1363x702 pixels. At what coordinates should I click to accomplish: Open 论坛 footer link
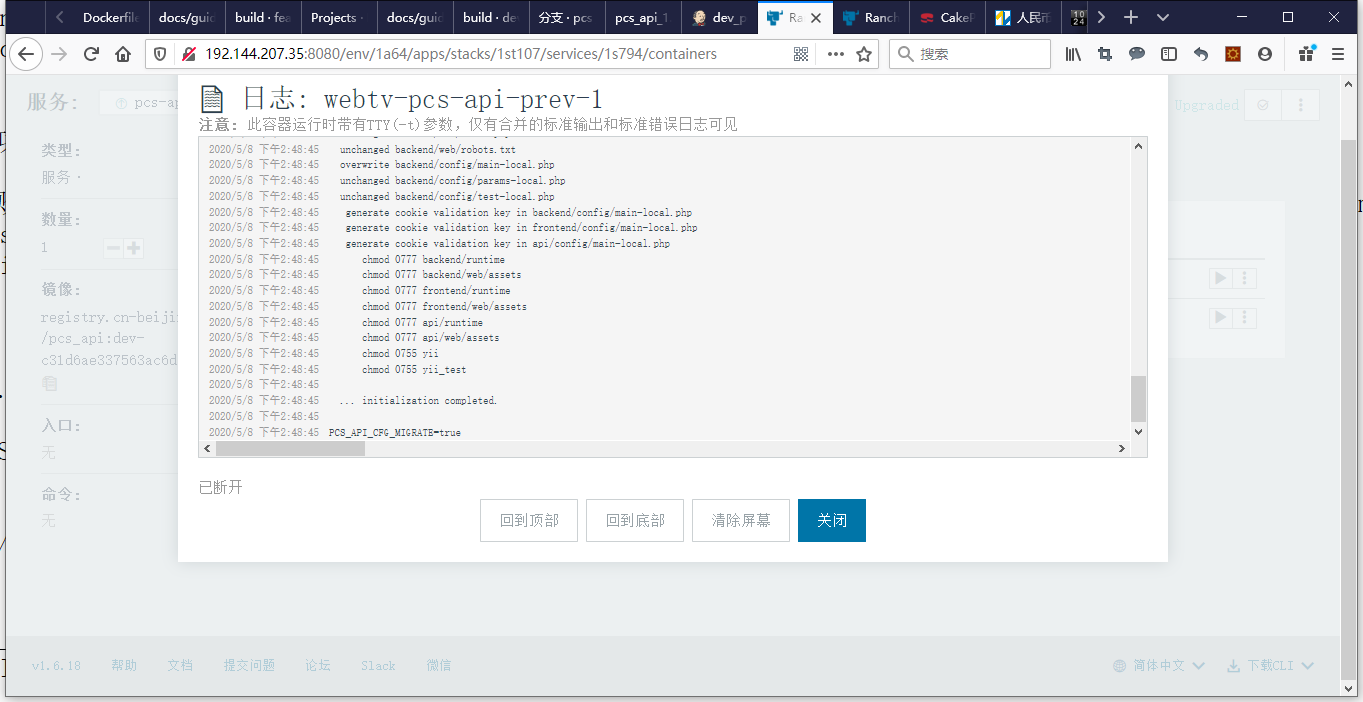point(318,665)
